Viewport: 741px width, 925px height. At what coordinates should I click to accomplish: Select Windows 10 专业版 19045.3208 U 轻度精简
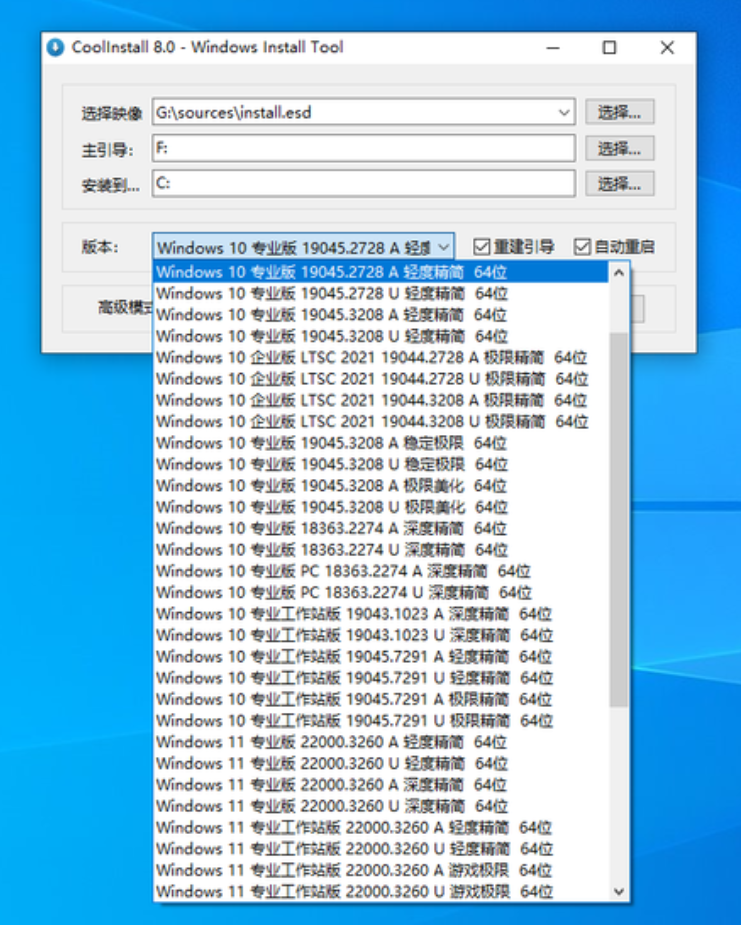pyautogui.click(x=381, y=336)
